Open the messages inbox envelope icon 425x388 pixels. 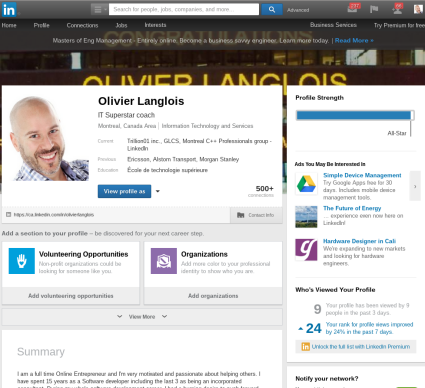click(353, 9)
